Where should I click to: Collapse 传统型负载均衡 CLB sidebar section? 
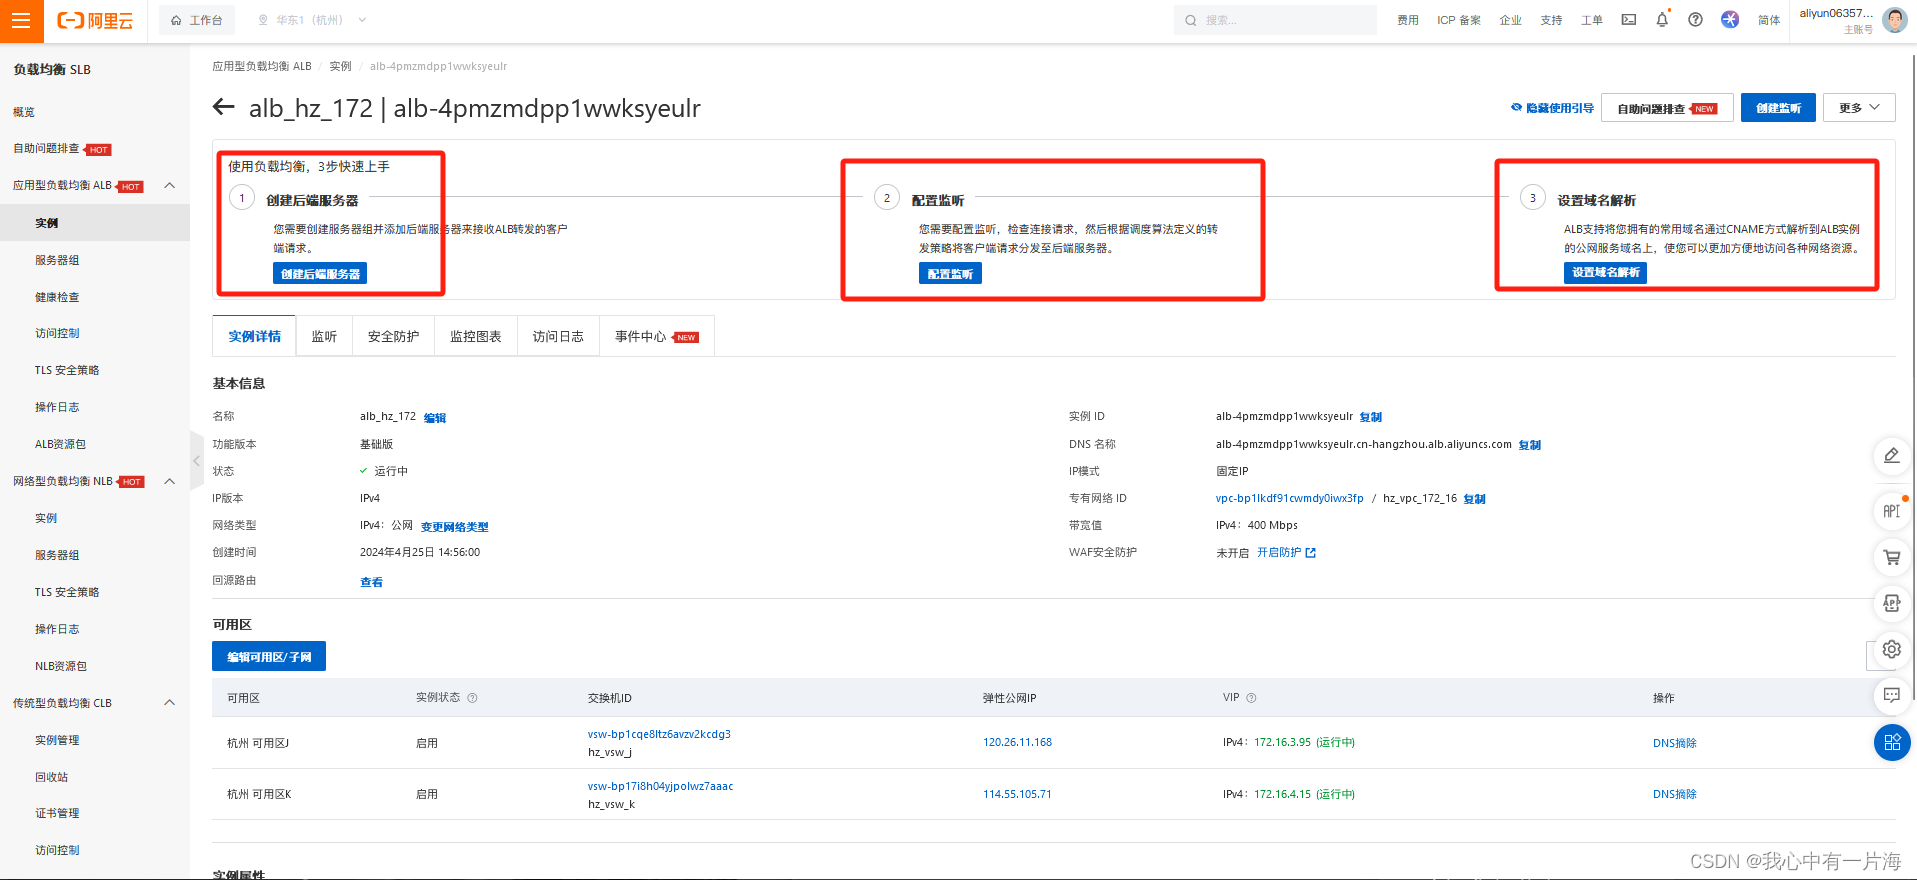point(169,703)
